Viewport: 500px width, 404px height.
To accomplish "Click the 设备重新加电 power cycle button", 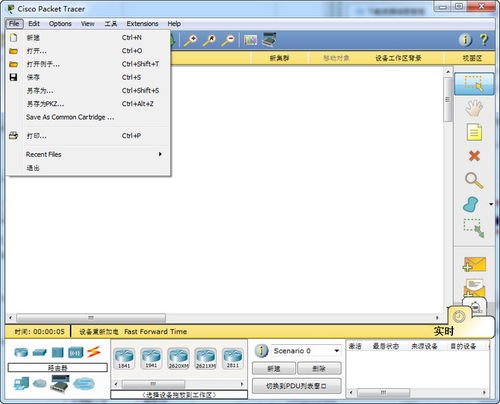I will click(98, 332).
